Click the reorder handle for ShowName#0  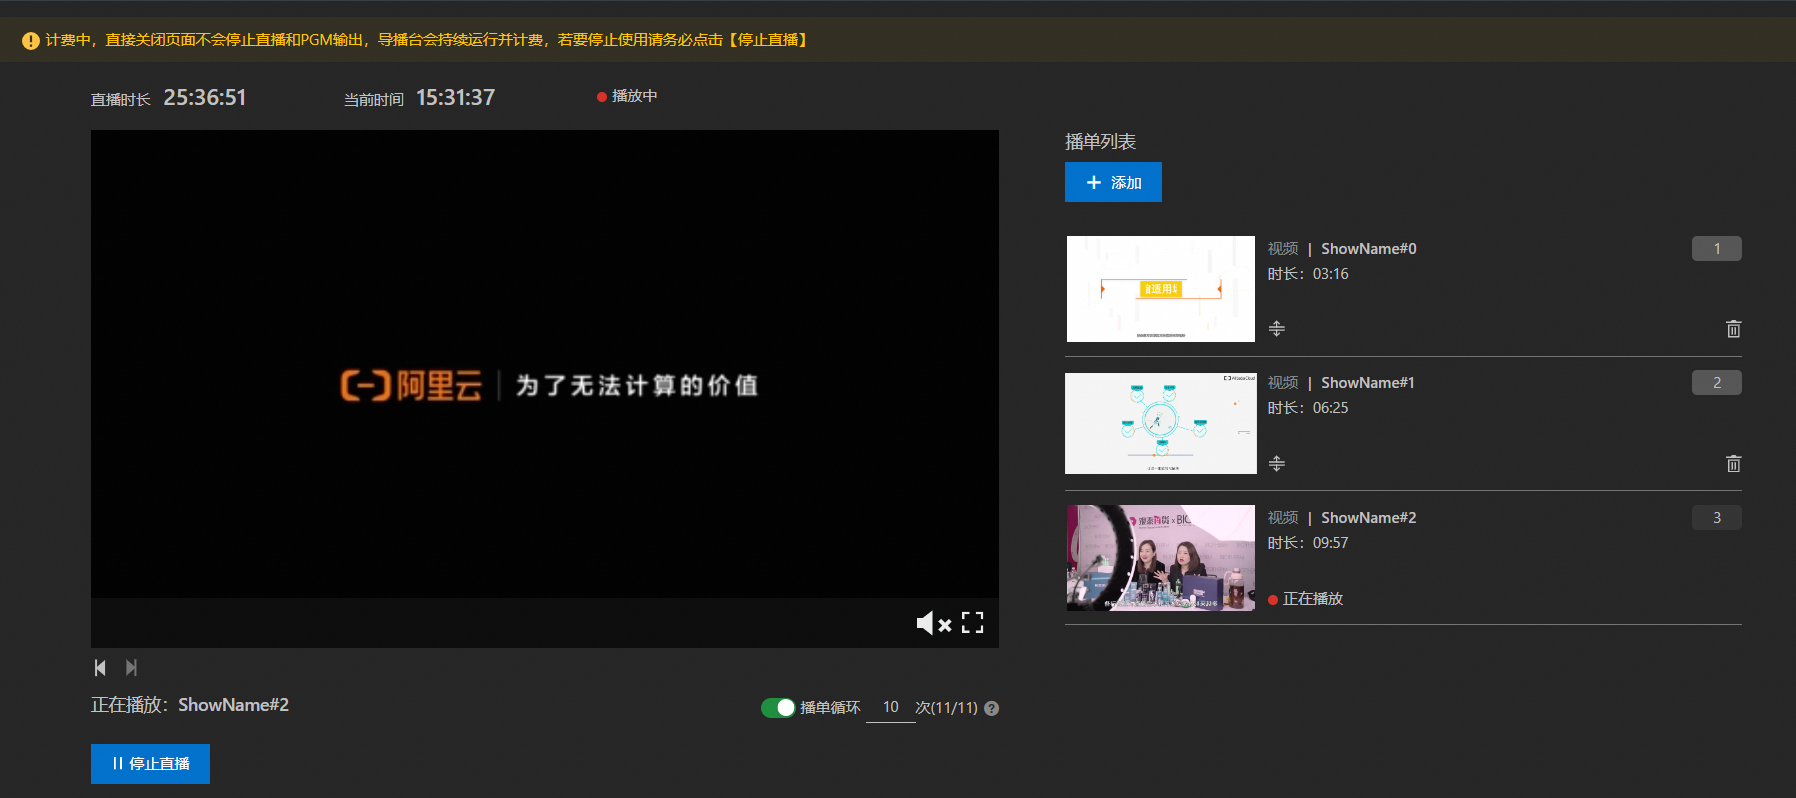coord(1277,328)
